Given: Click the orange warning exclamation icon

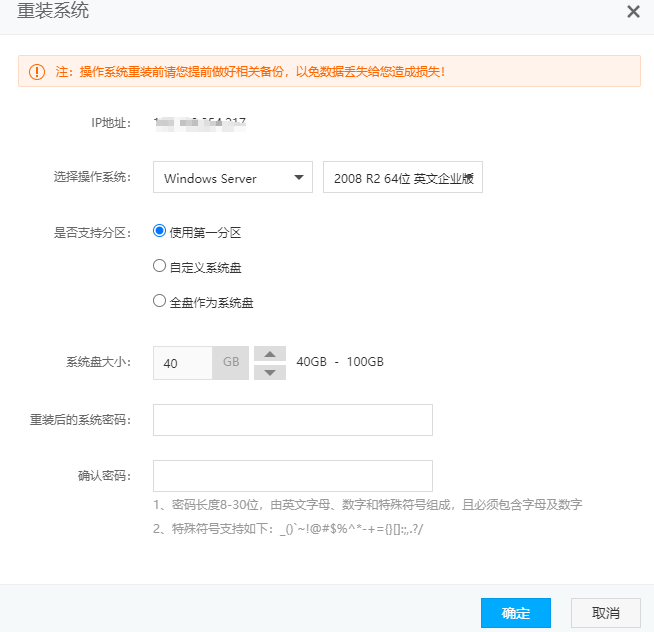Looking at the screenshot, I should click(x=37, y=72).
